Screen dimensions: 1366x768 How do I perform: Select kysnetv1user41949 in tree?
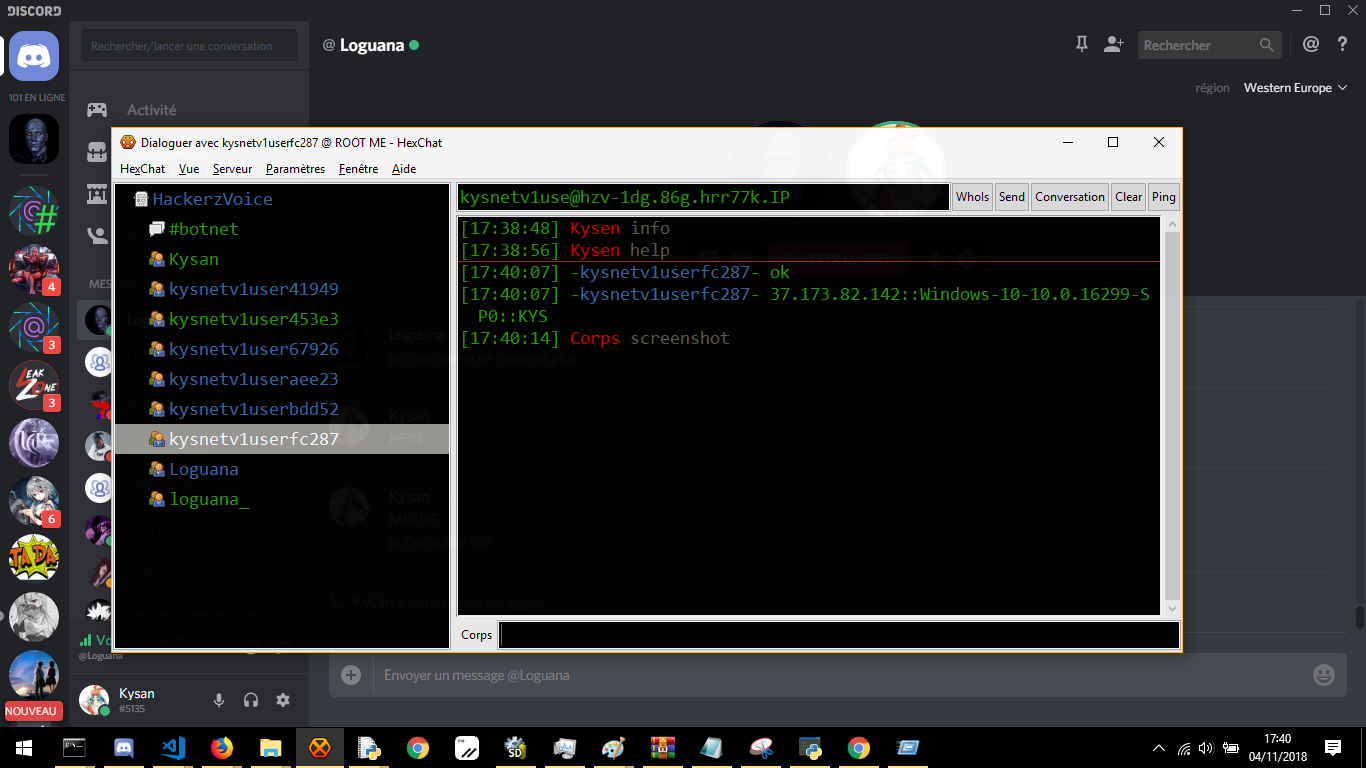pos(253,289)
